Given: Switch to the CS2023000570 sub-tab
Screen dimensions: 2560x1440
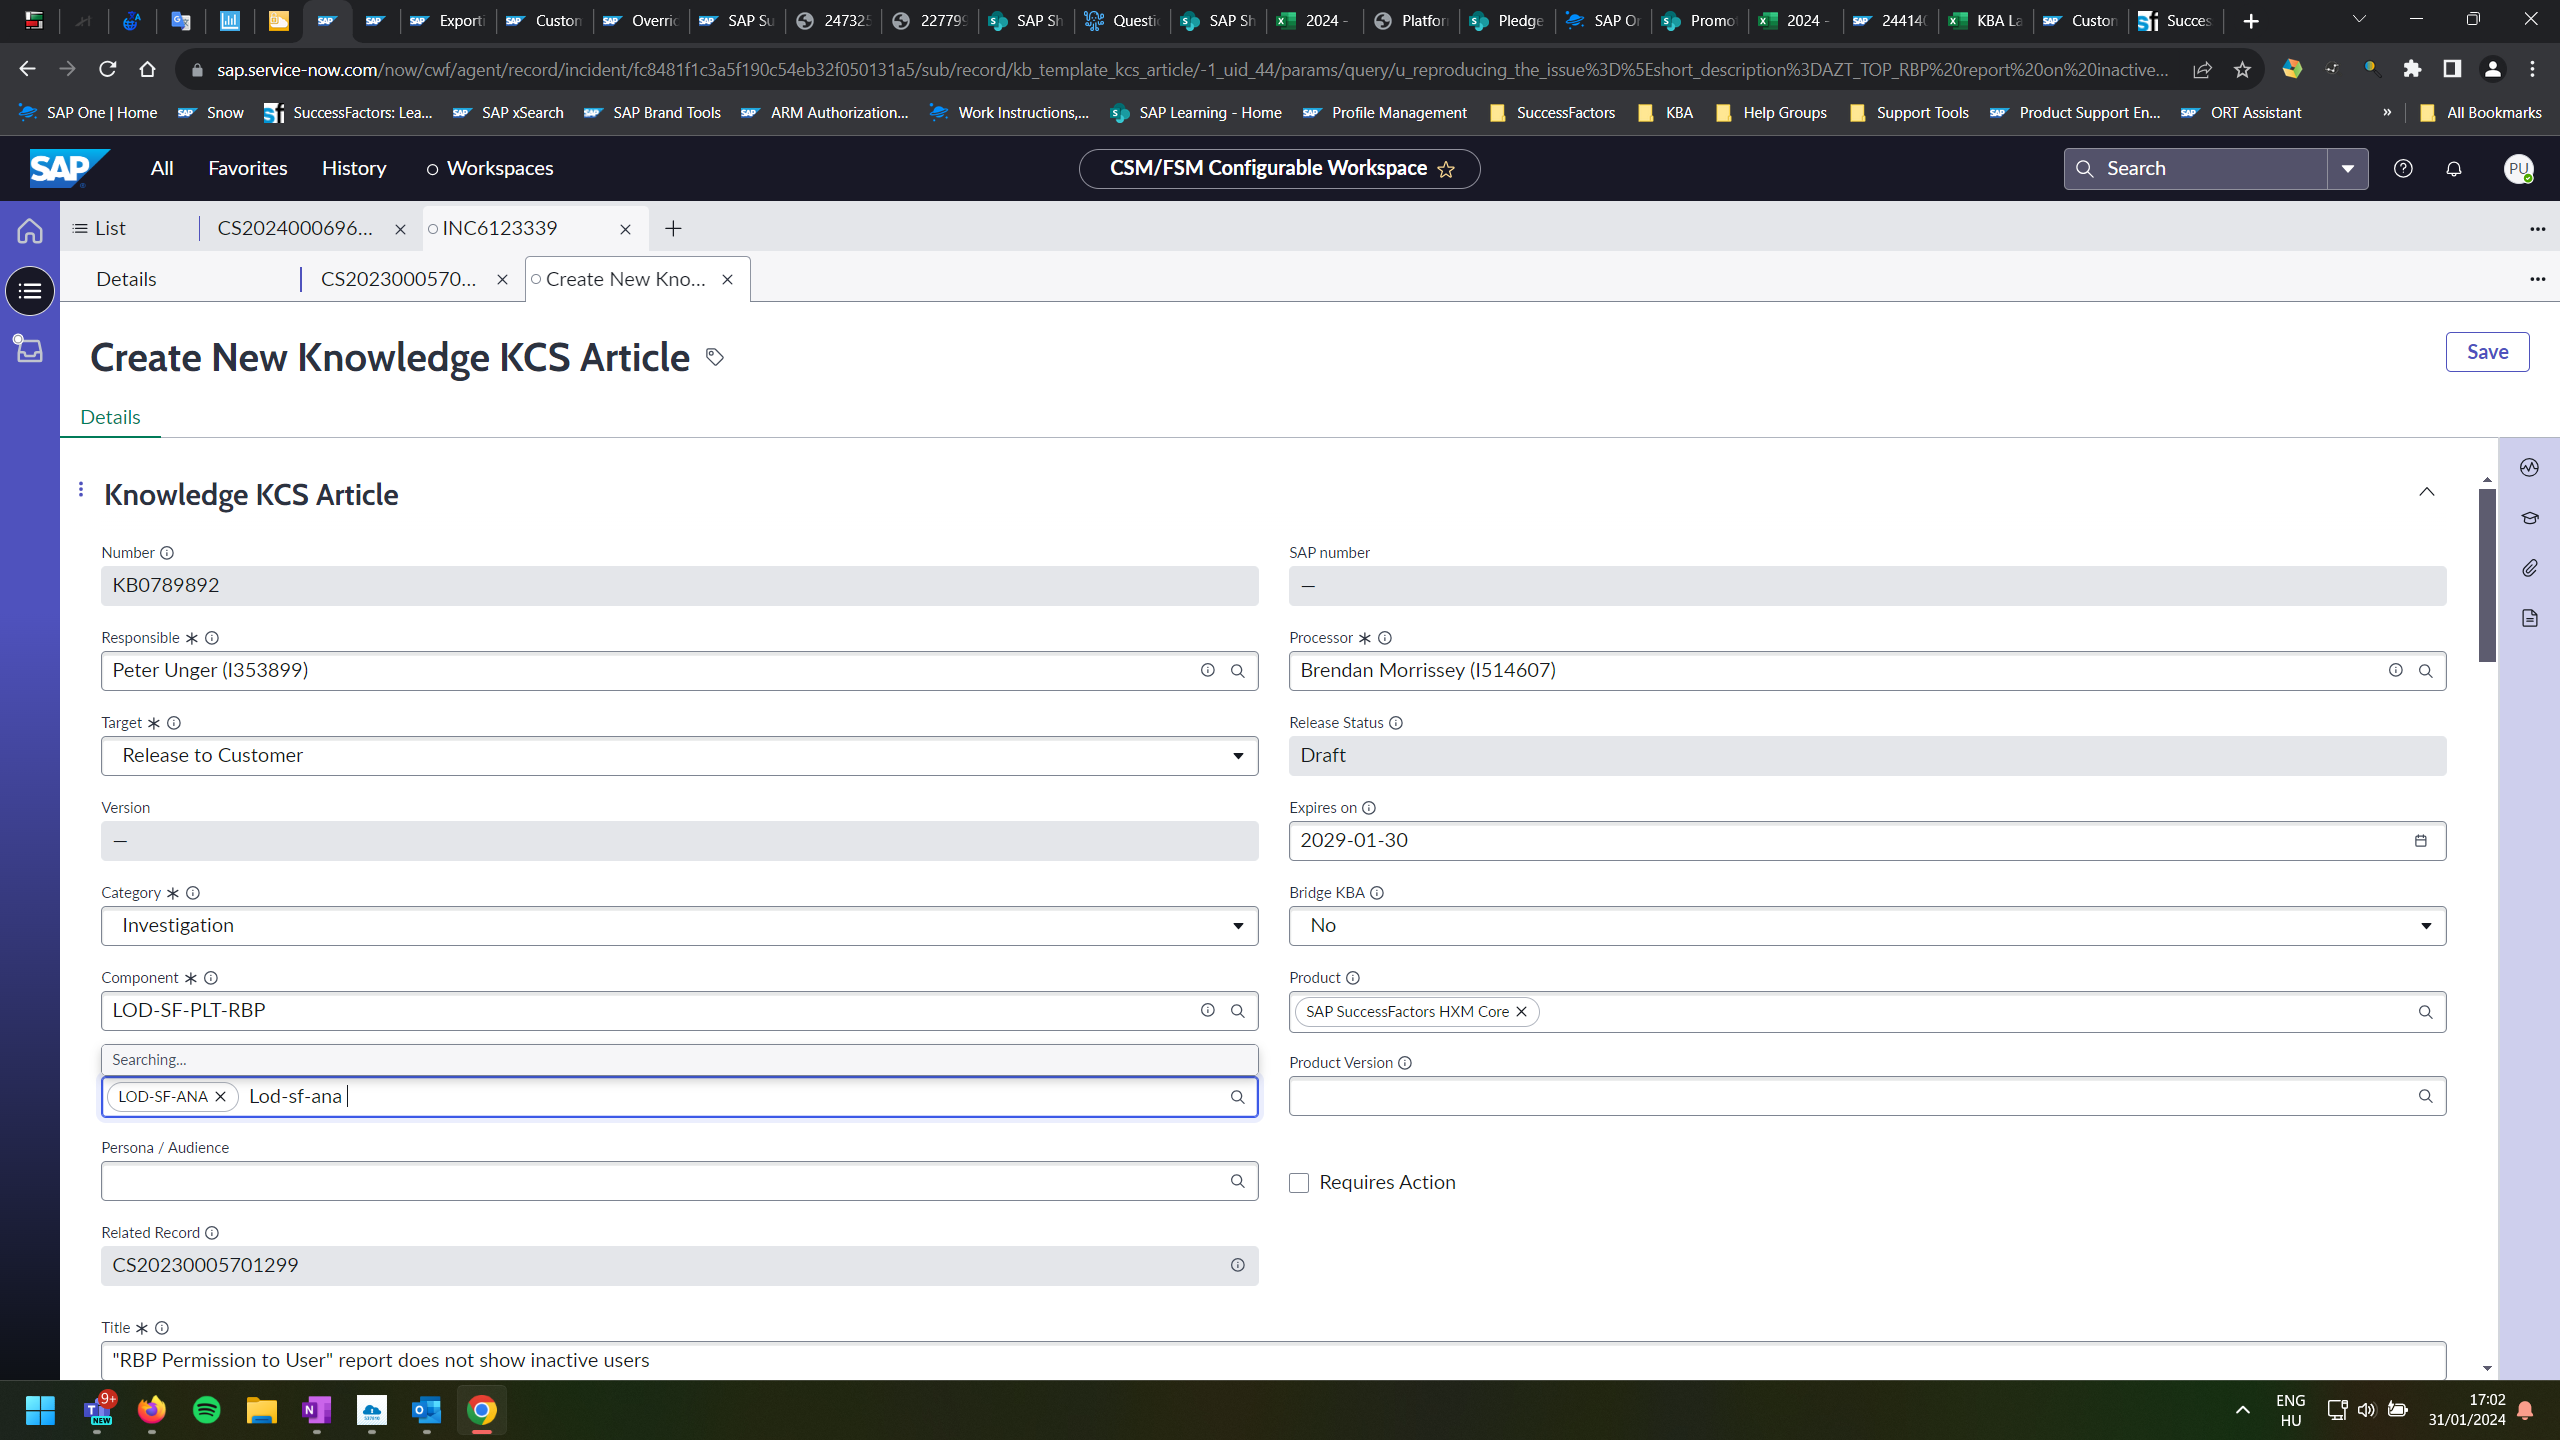Looking at the screenshot, I should point(398,280).
